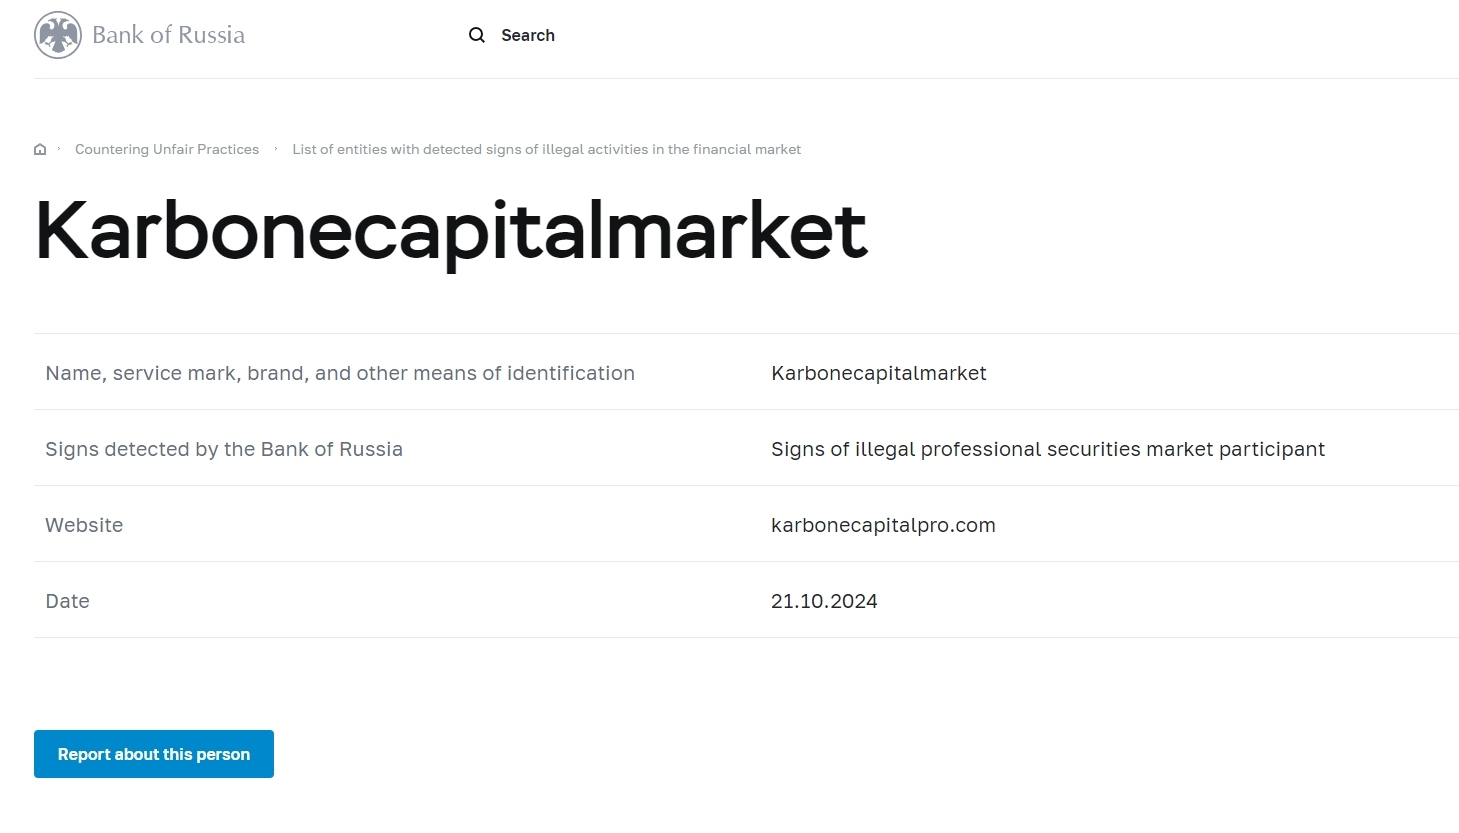Click the Website row label
The image size is (1459, 833).
tap(84, 525)
